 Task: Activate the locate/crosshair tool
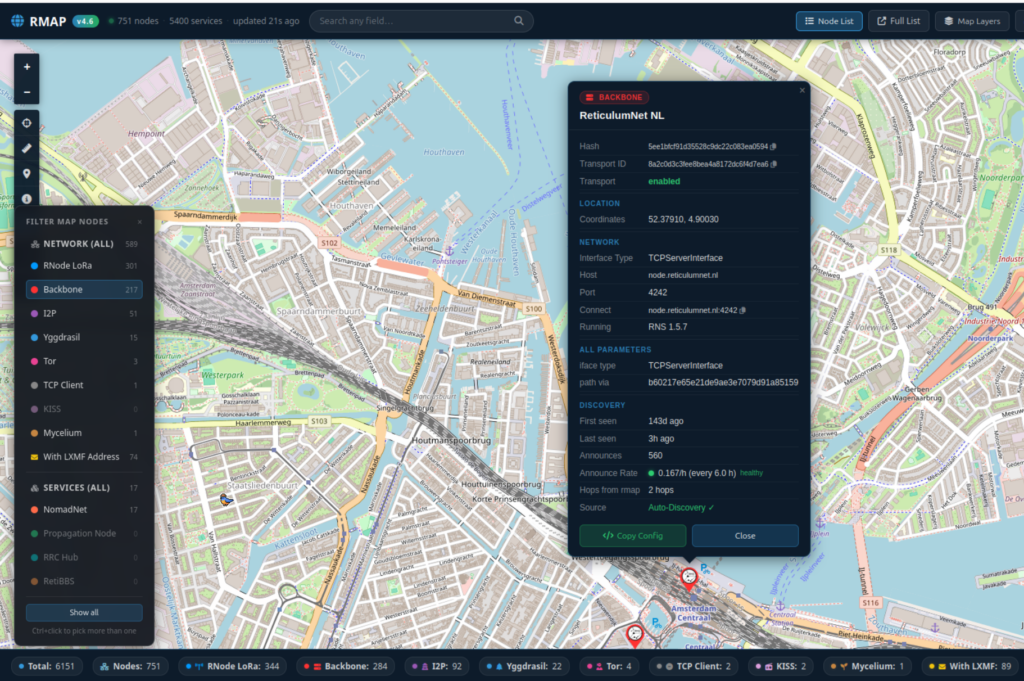pos(27,123)
